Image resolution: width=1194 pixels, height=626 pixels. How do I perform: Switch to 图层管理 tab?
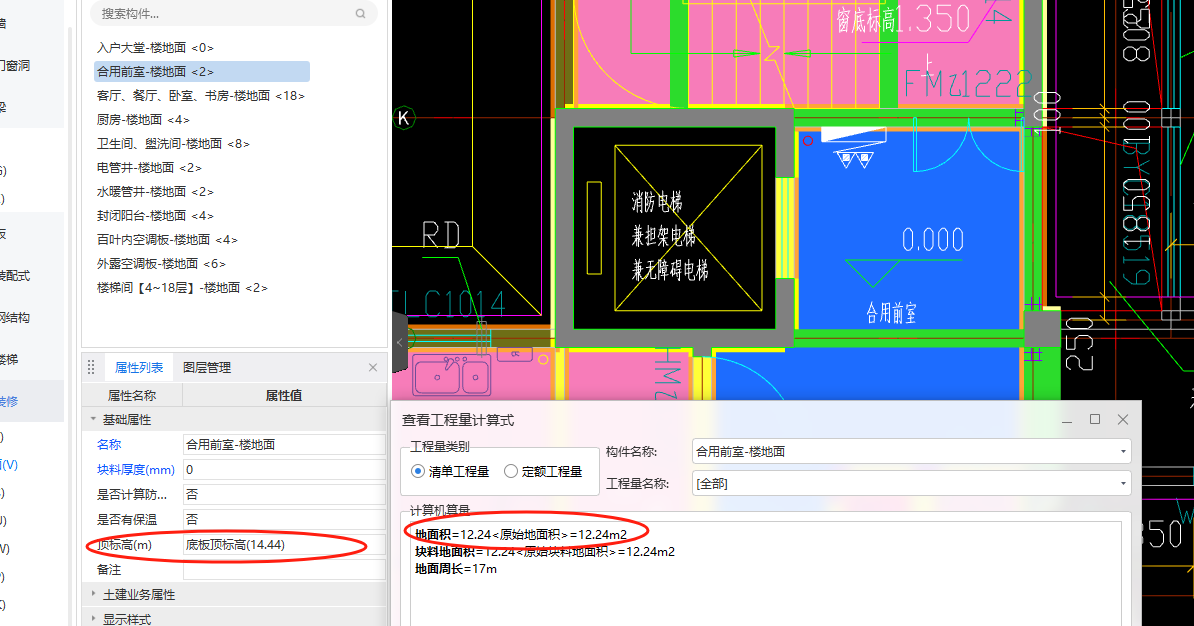point(207,368)
